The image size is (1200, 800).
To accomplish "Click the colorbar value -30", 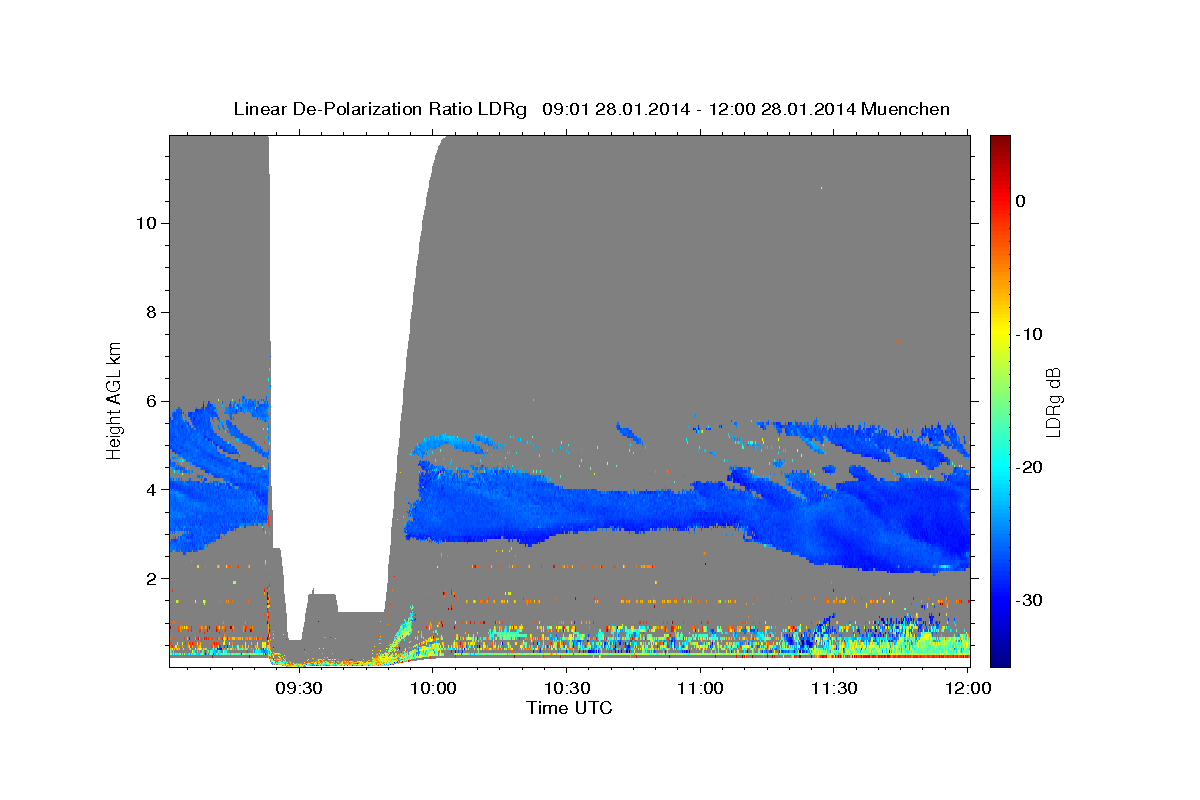I will coord(1029,600).
